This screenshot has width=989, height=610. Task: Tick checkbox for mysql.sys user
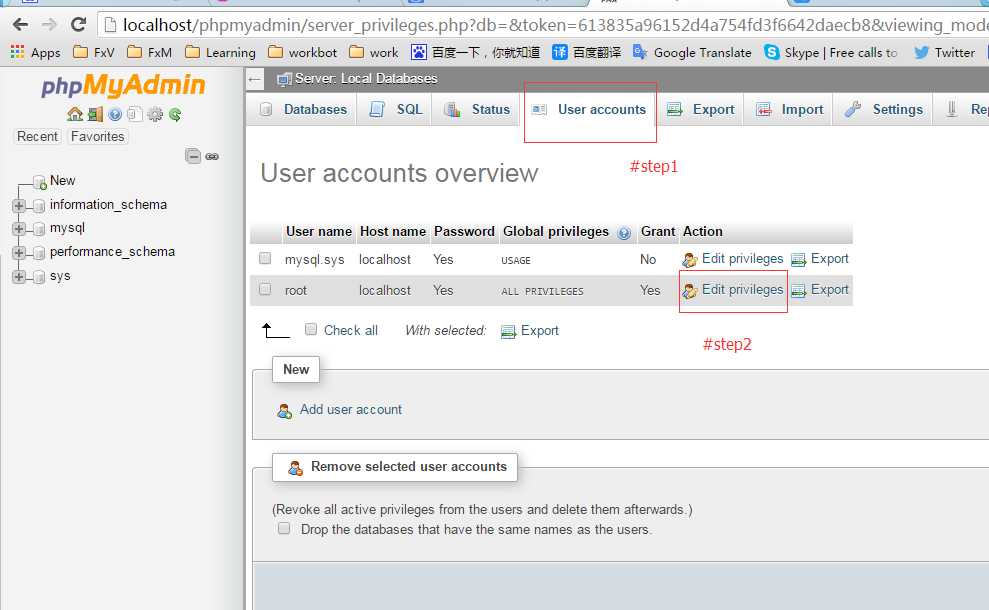pyautogui.click(x=265, y=258)
